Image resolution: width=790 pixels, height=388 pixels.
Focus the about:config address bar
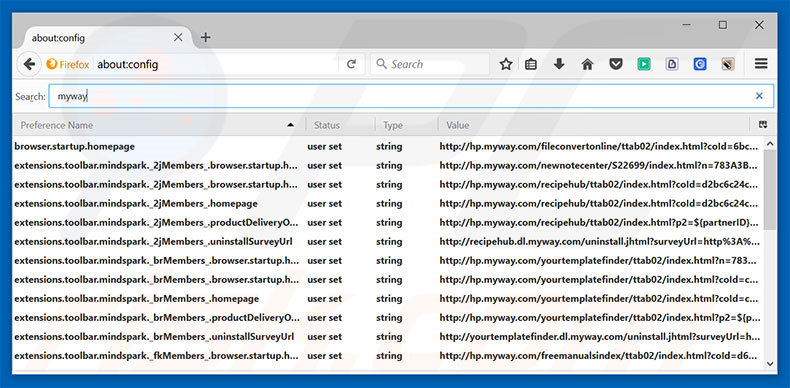[x=217, y=64]
